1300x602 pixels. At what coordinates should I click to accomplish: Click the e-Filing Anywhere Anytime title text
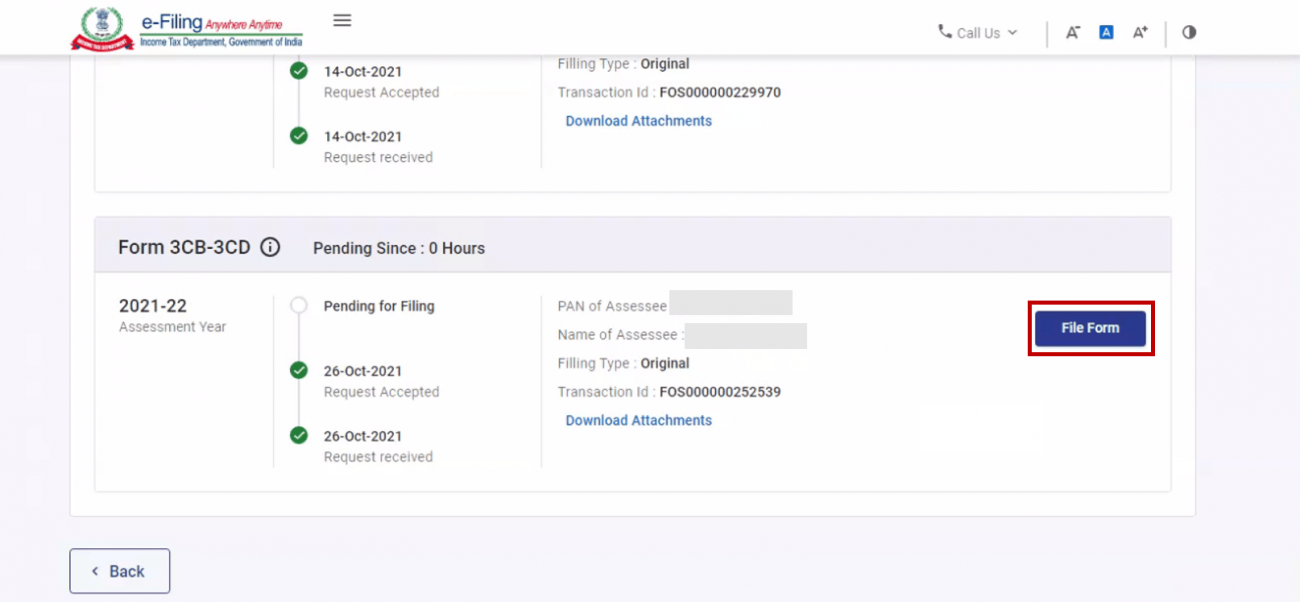211,23
